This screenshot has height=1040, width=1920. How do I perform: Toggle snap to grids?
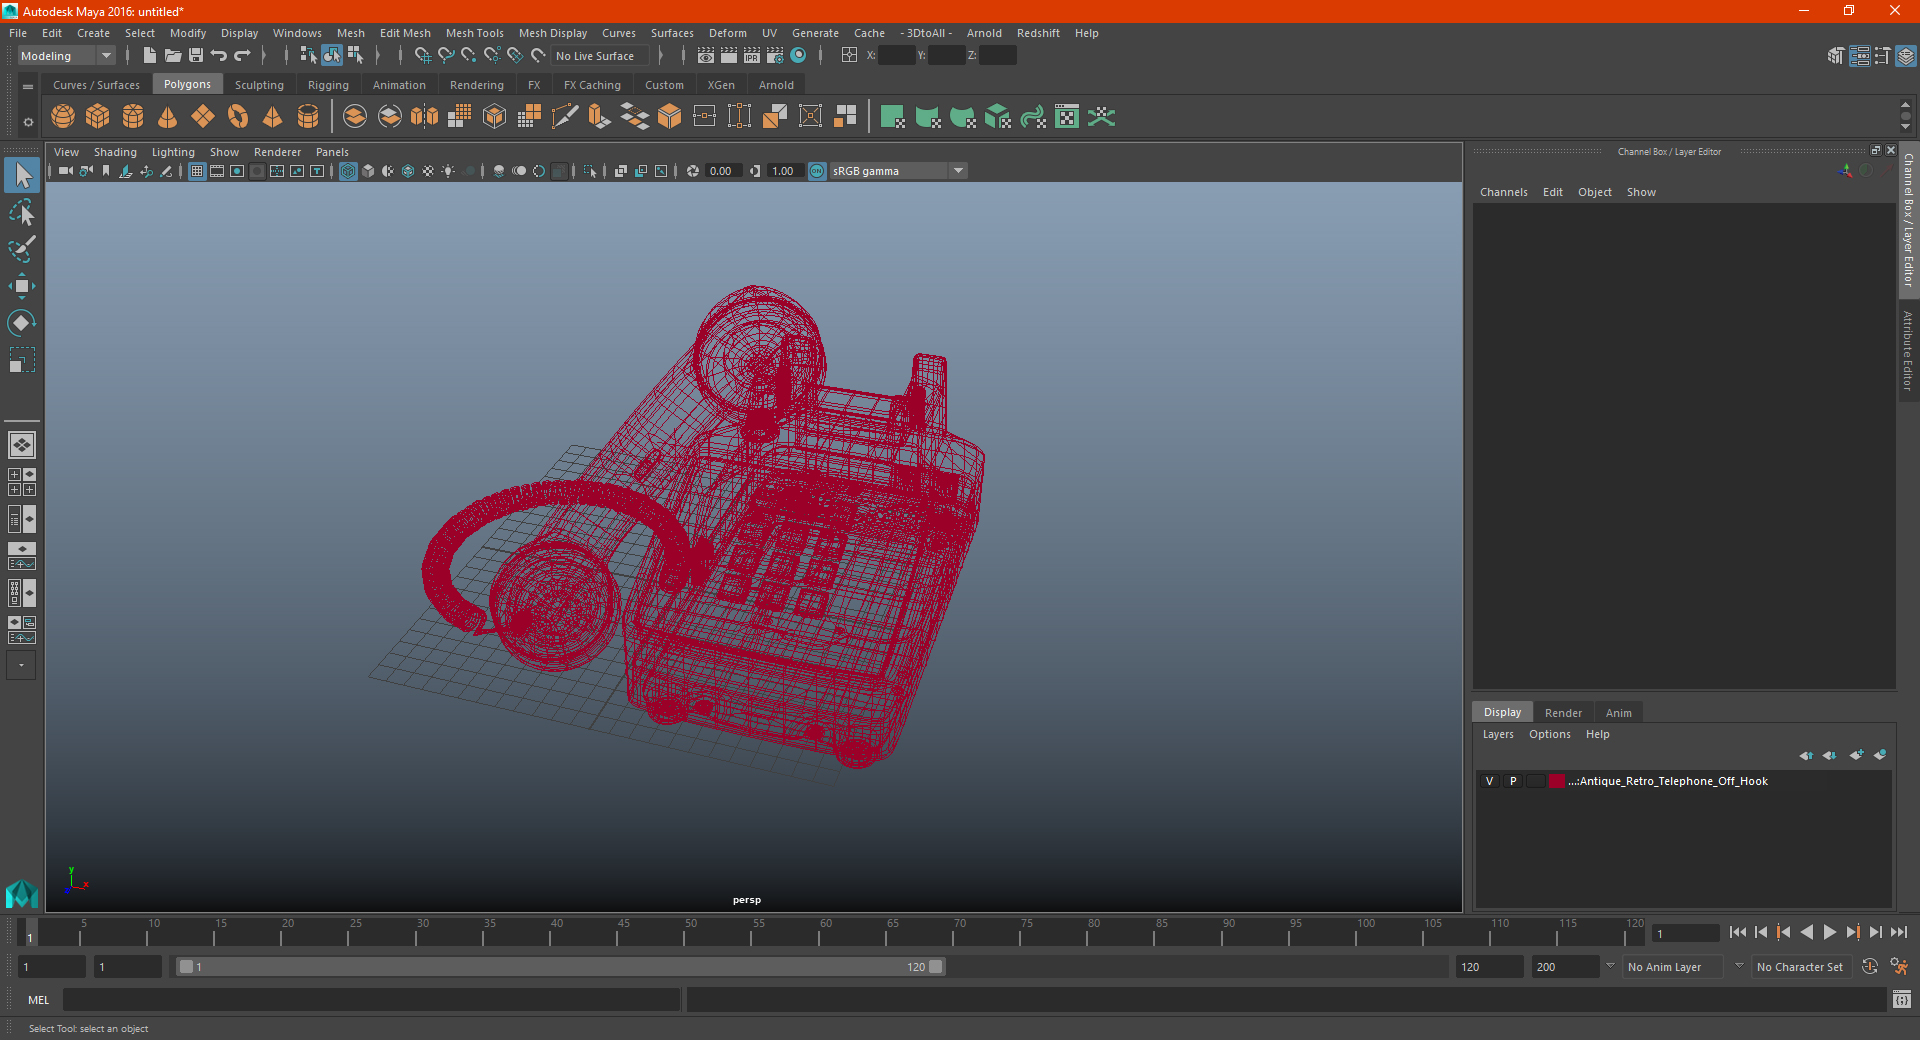pos(422,56)
